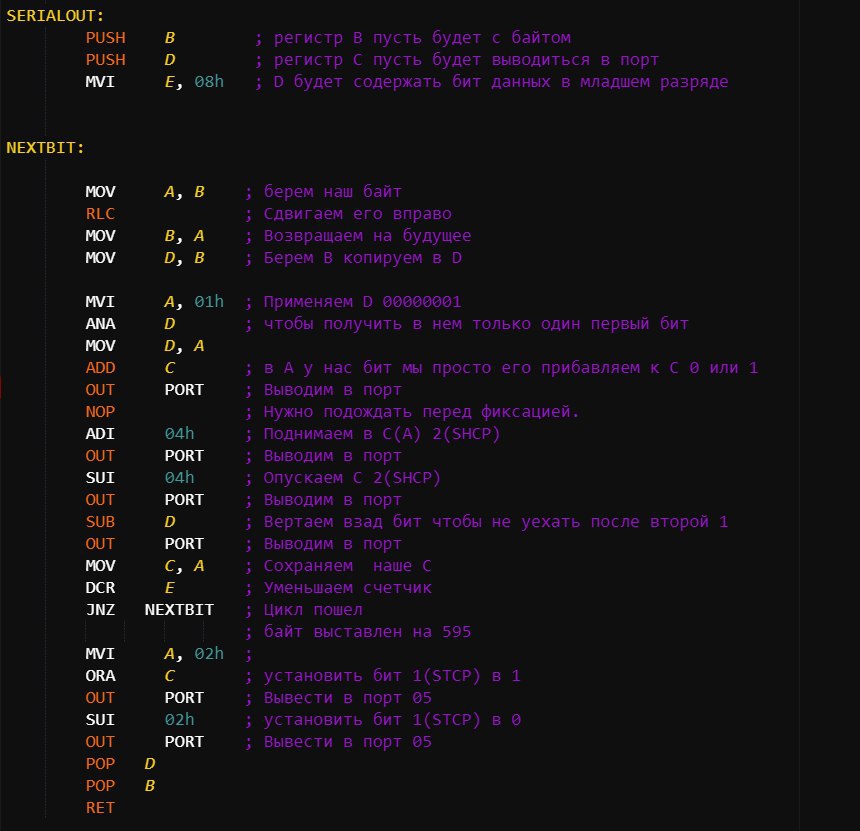860x831 pixels.
Task: Place cursor on the RET instruction
Action: 100,807
